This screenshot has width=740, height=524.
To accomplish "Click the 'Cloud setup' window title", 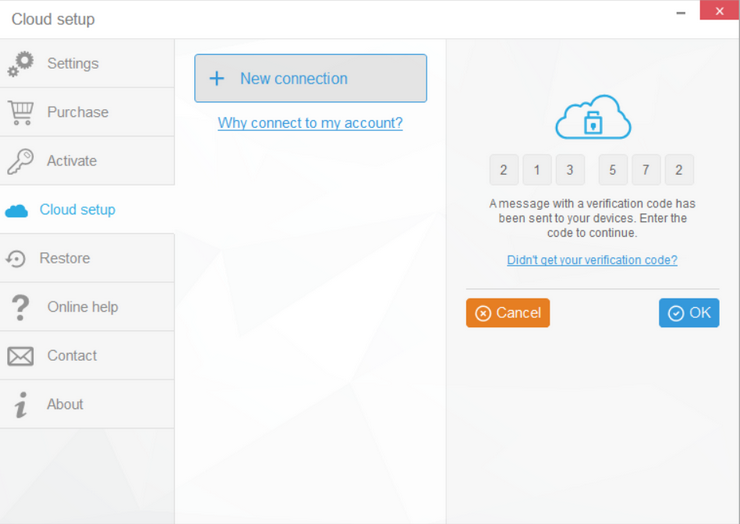I will click(53, 19).
